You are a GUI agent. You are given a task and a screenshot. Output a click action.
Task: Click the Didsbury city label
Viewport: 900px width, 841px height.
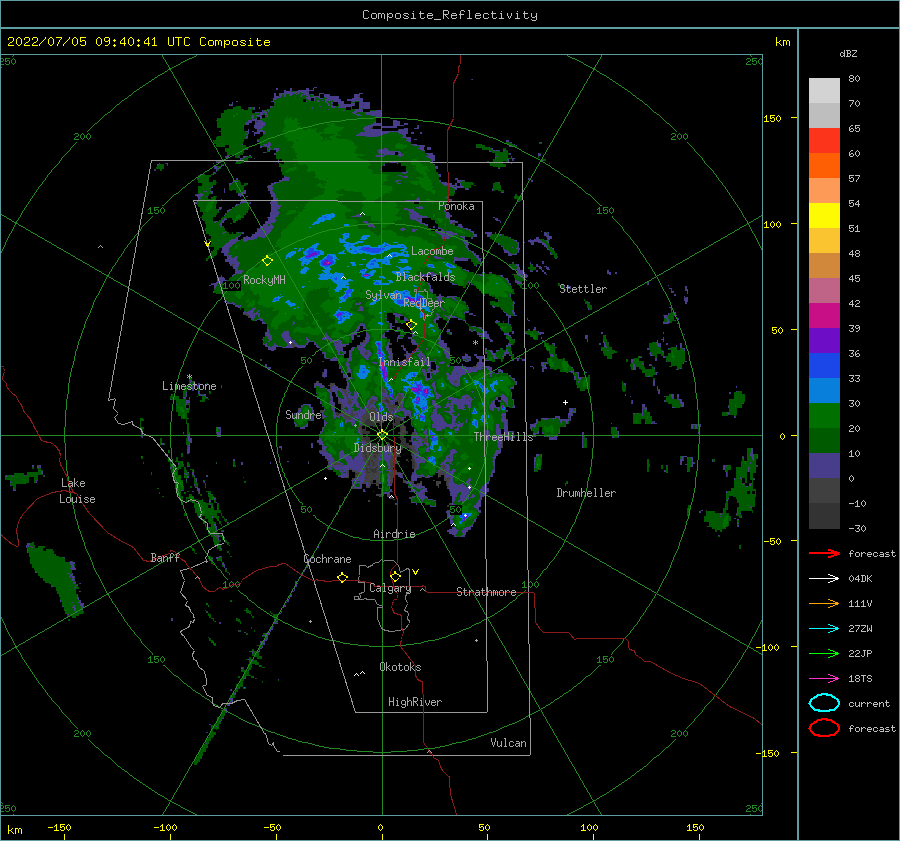pos(377,448)
